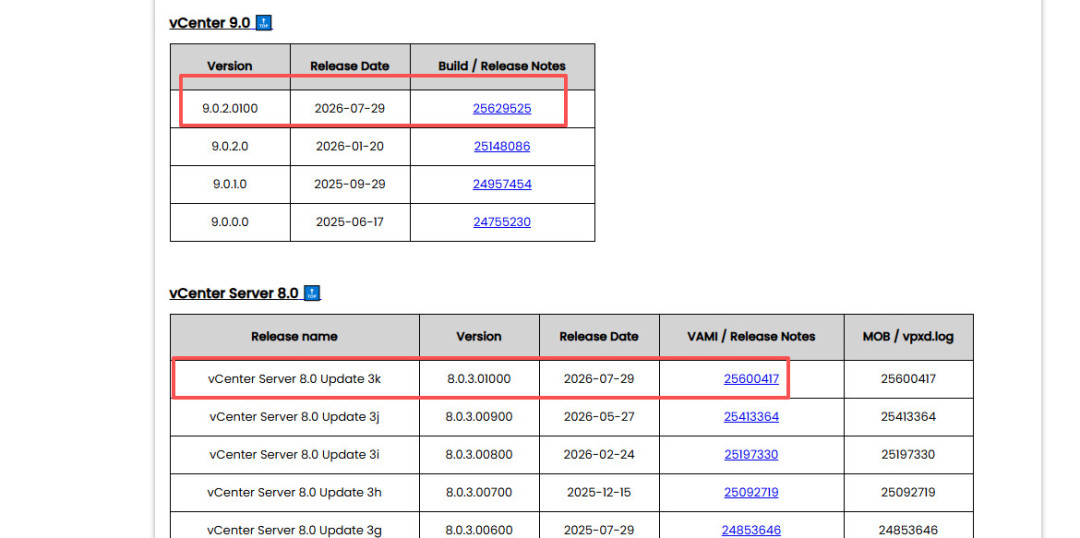Select vCenter Server 8.0 Update 3i cell
The width and height of the screenshot is (1080, 538).
(294, 454)
